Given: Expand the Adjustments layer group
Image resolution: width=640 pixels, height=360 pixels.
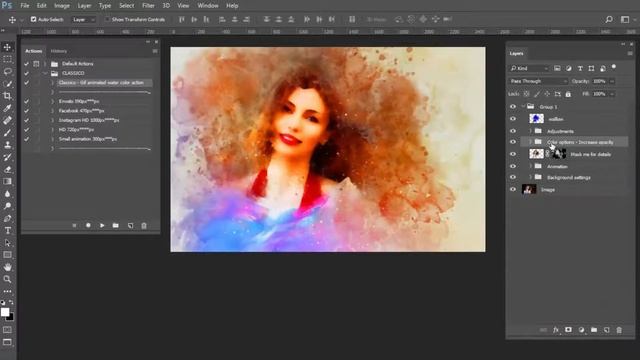Looking at the screenshot, I should 531,131.
